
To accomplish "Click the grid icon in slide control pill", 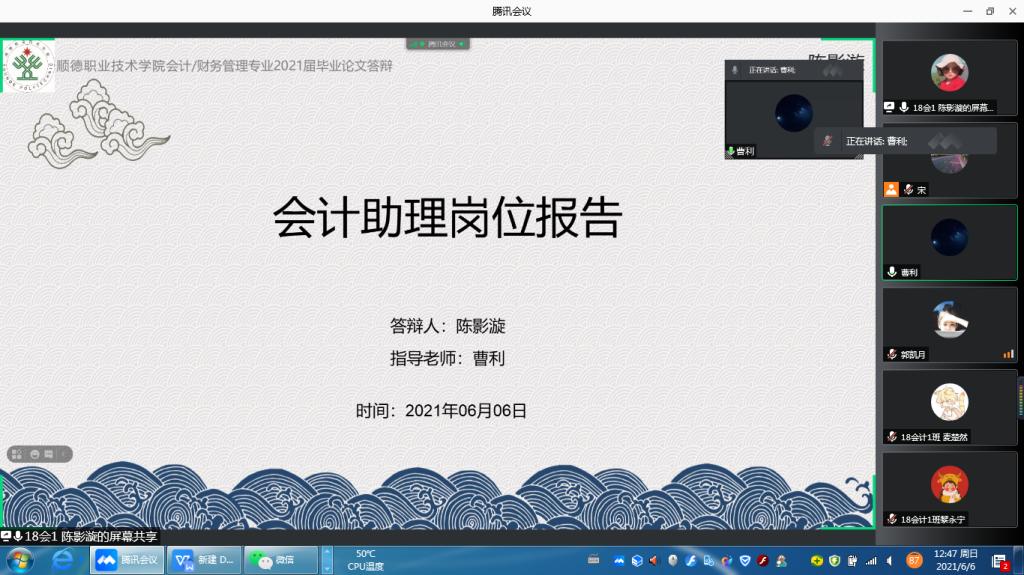I will pos(17,454).
